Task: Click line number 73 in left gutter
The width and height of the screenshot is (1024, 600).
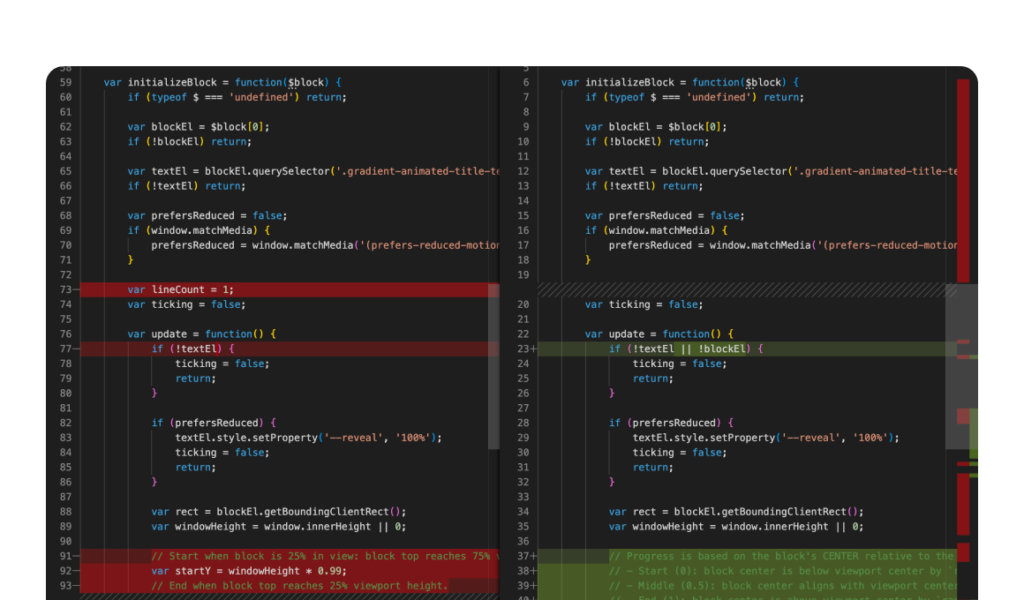Action: (x=64, y=290)
